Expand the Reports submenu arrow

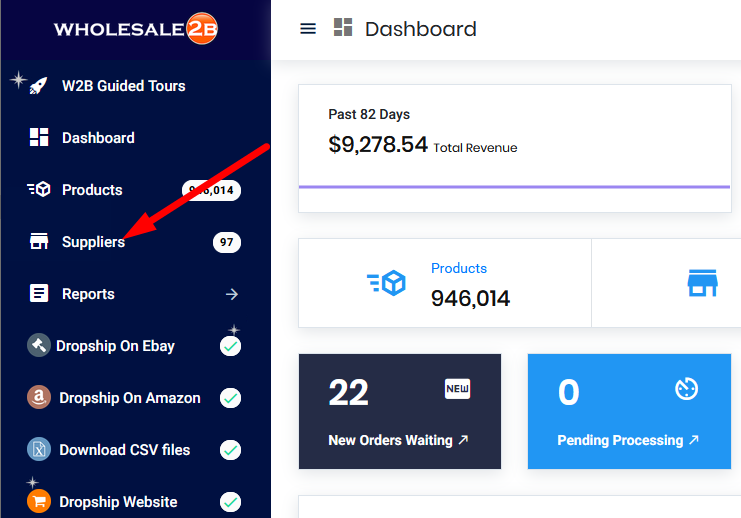[232, 294]
